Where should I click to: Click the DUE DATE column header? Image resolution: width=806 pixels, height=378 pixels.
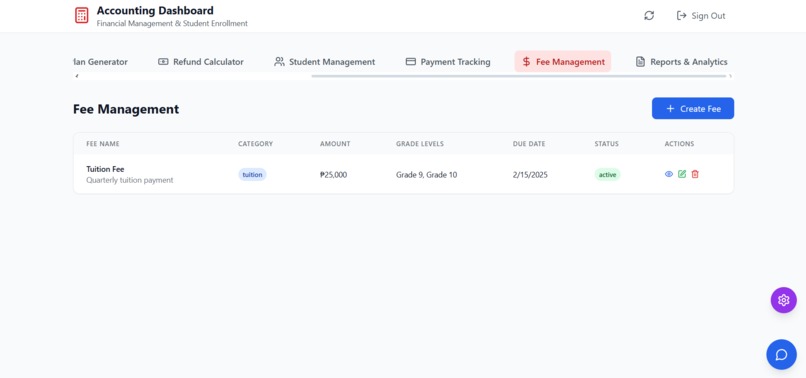click(x=529, y=144)
